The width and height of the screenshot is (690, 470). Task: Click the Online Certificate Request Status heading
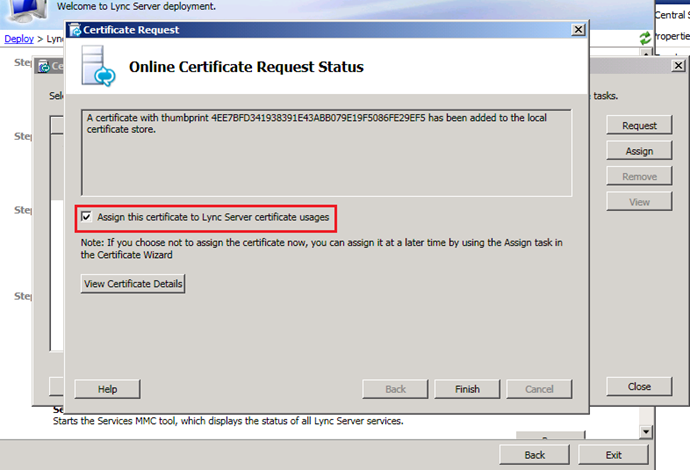click(x=246, y=67)
